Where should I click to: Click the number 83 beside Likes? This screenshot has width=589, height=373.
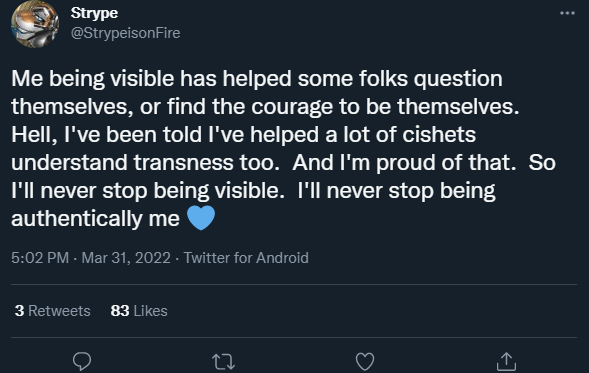click(x=120, y=311)
